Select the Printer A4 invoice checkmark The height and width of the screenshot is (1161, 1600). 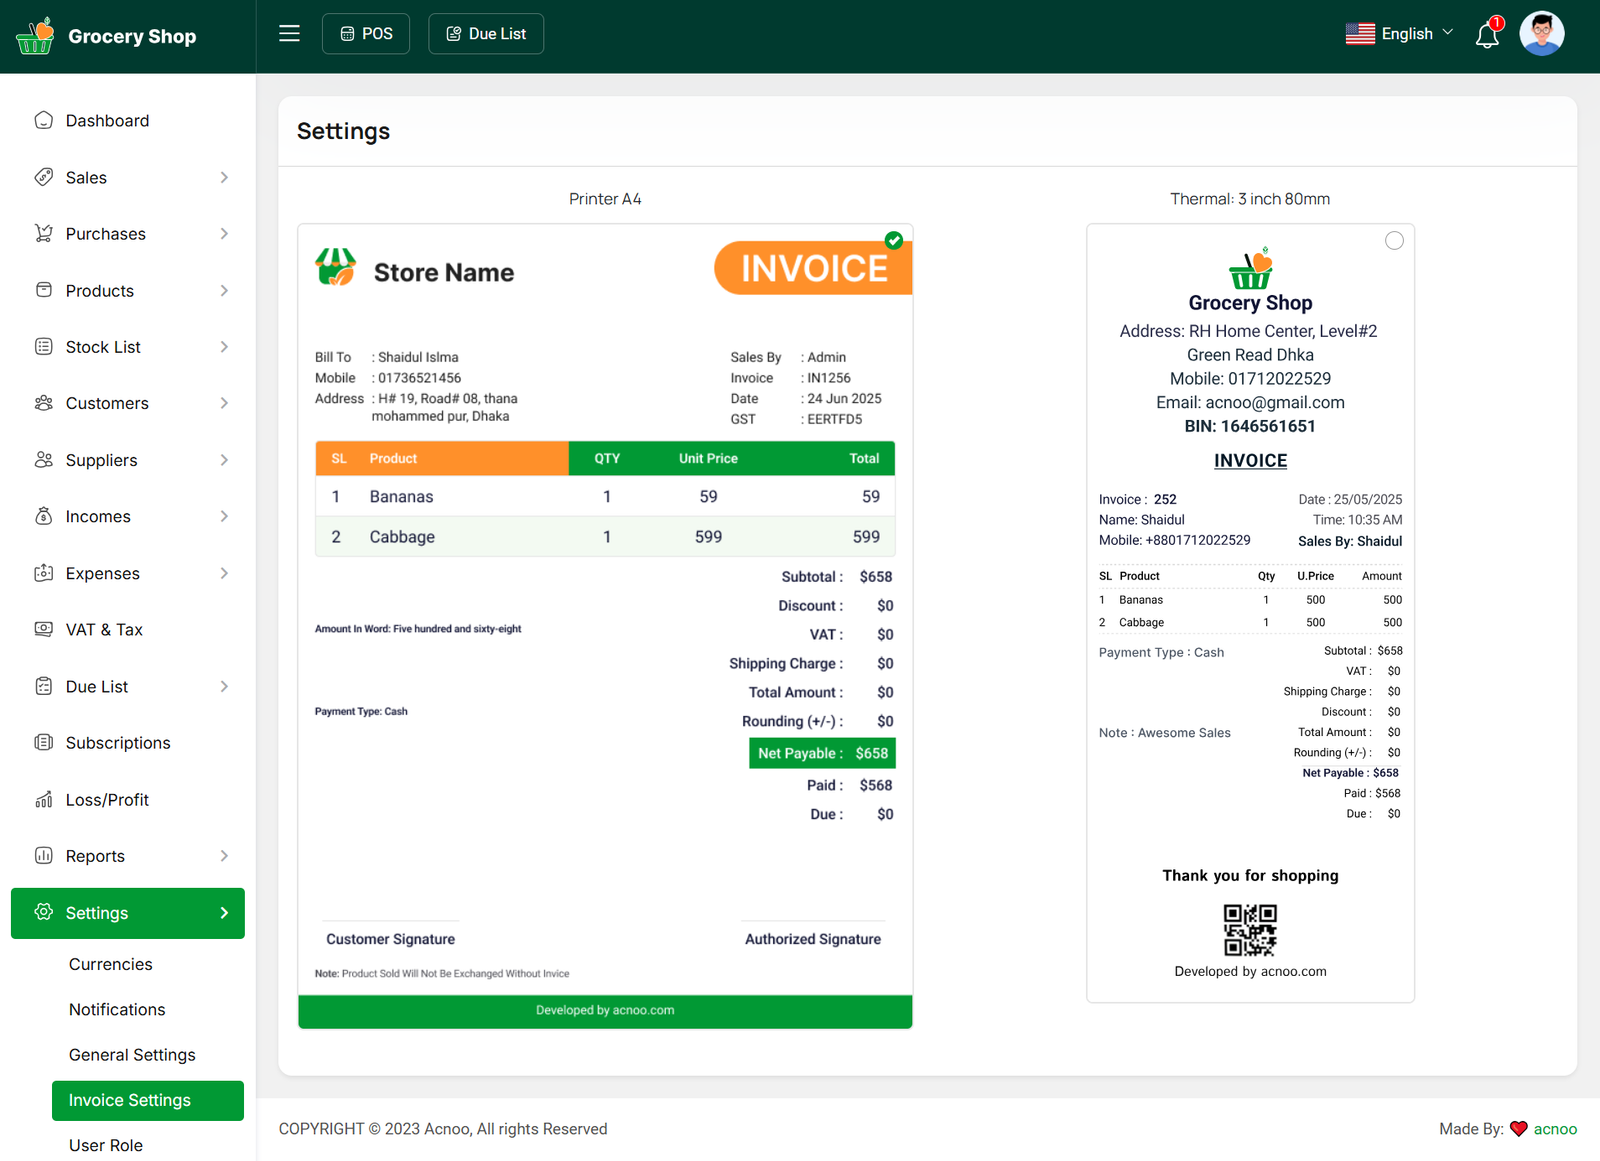click(x=894, y=241)
